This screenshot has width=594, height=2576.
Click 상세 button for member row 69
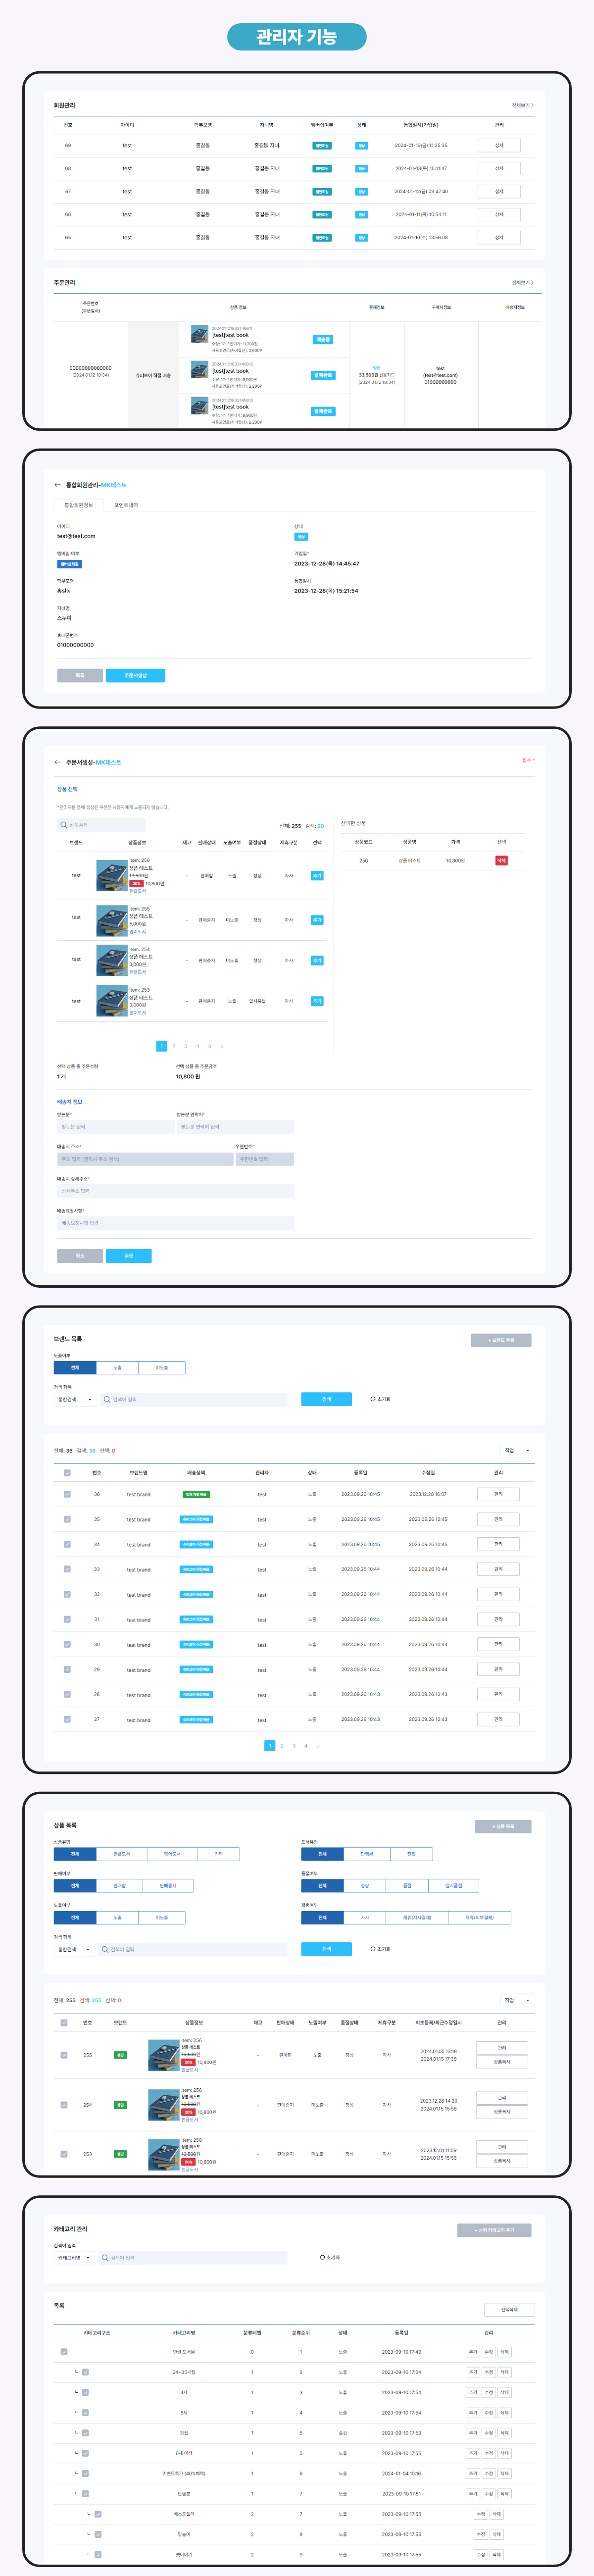(x=499, y=145)
